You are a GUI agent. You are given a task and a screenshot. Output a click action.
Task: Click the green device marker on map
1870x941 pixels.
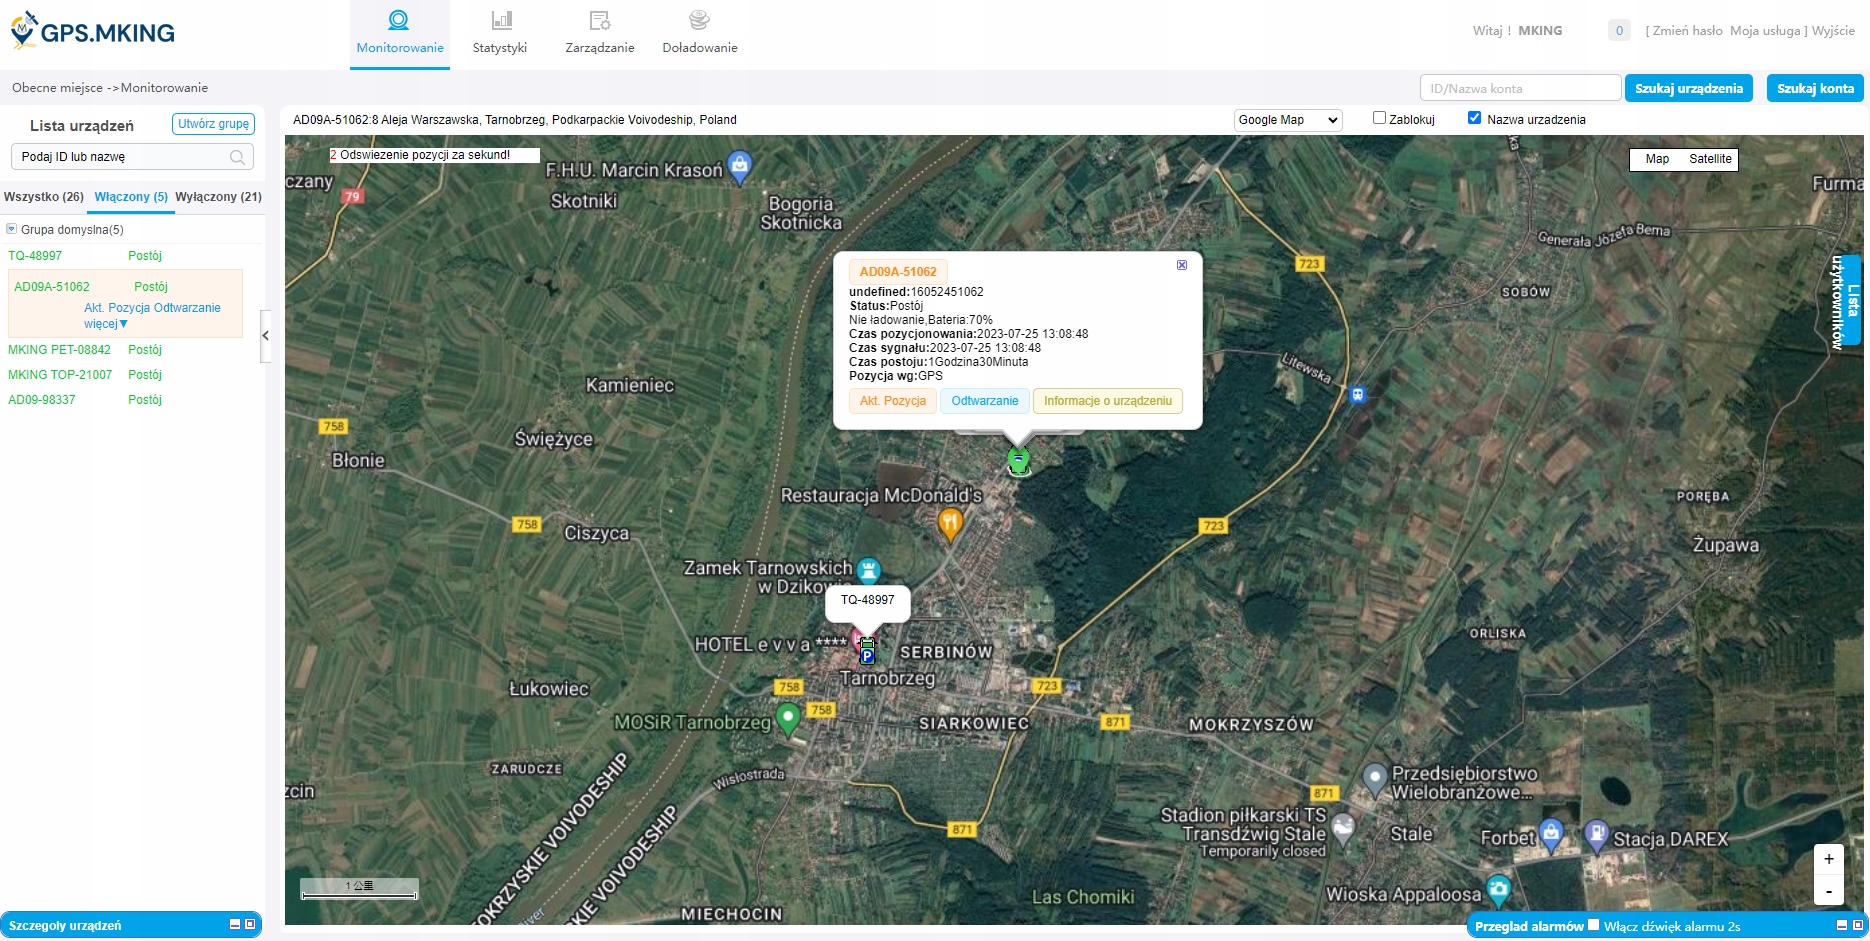pyautogui.click(x=1018, y=461)
